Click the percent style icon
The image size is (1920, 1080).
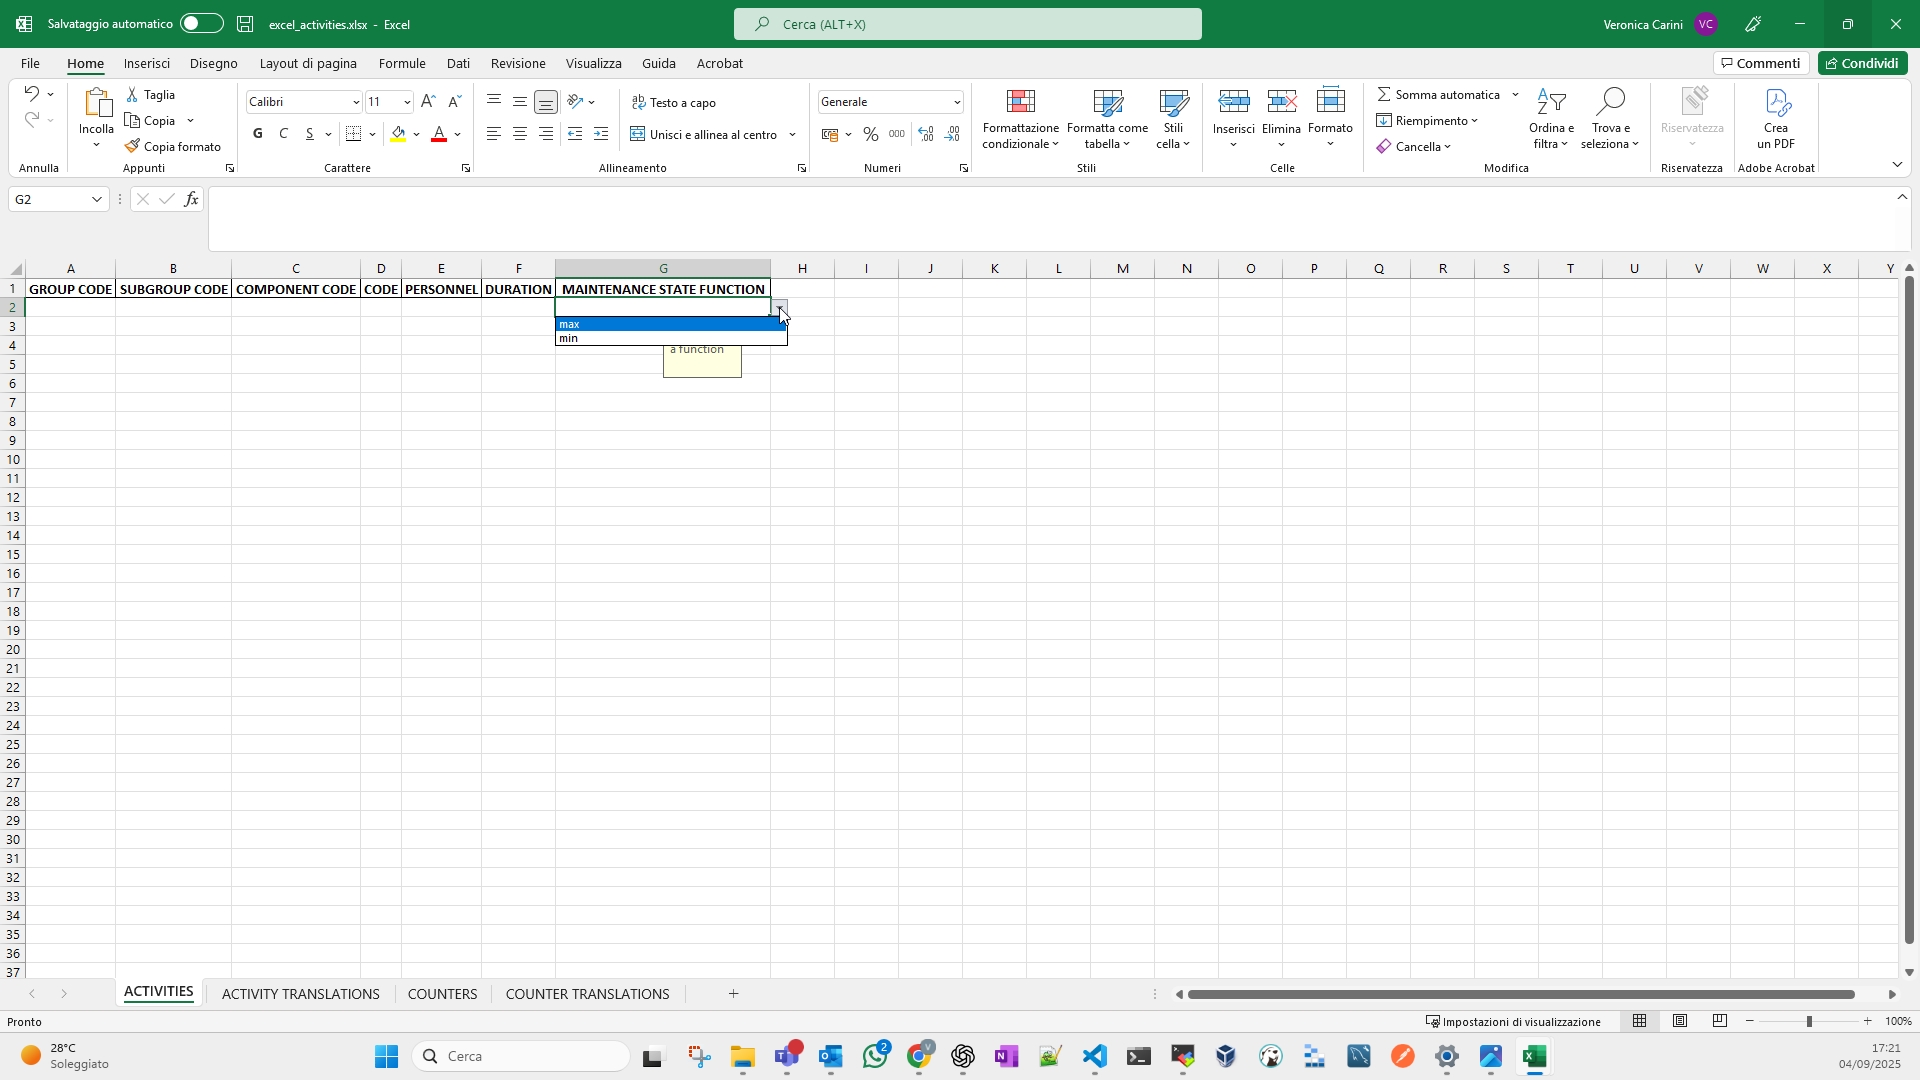871,134
